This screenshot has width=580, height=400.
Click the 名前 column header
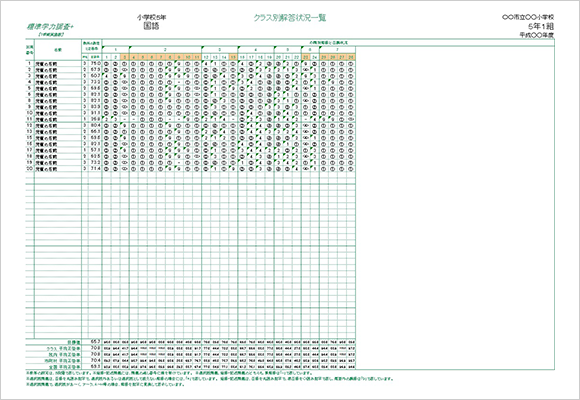[58, 50]
